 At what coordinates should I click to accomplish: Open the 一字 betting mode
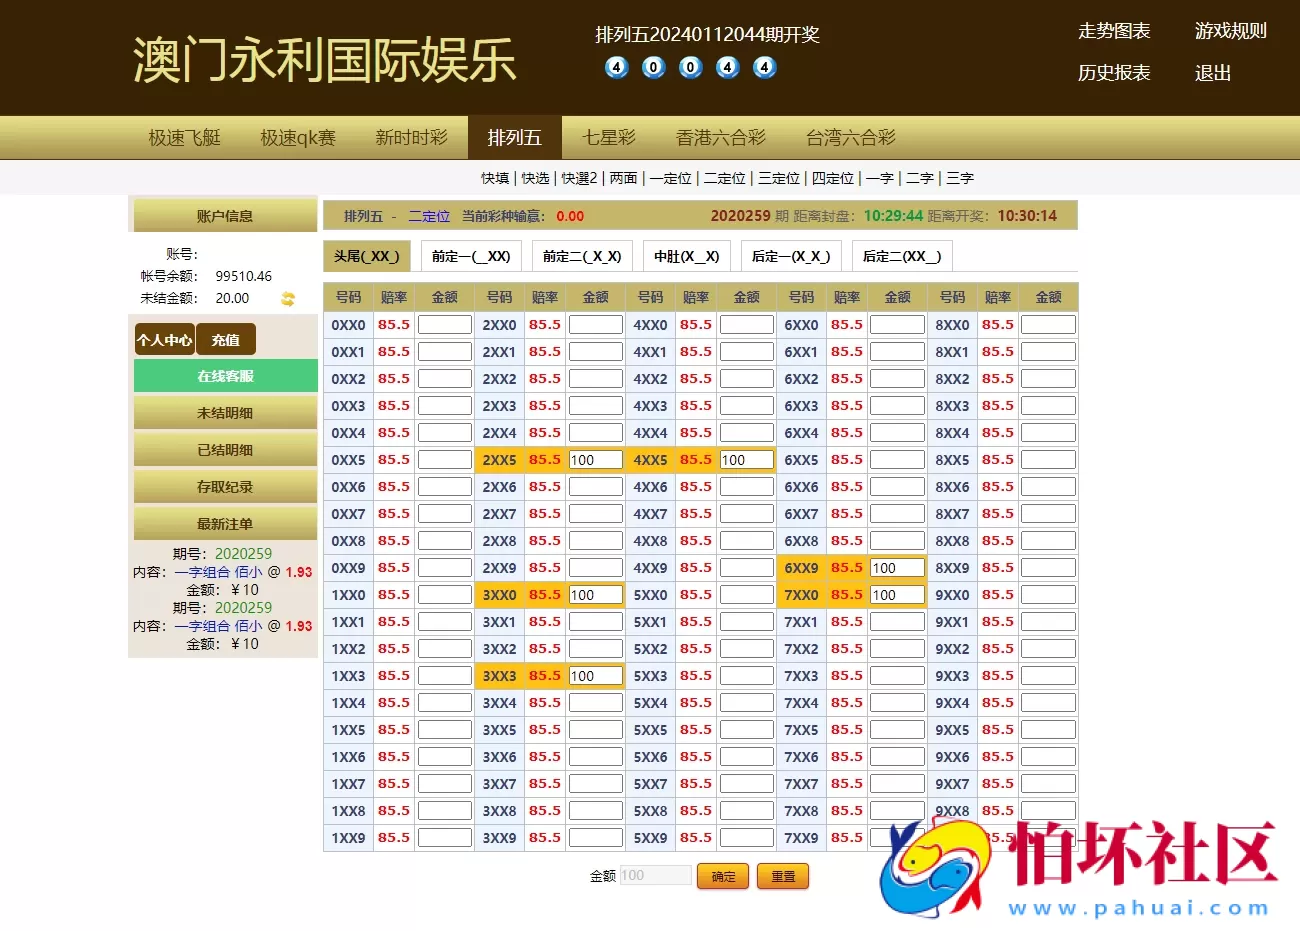(x=880, y=177)
